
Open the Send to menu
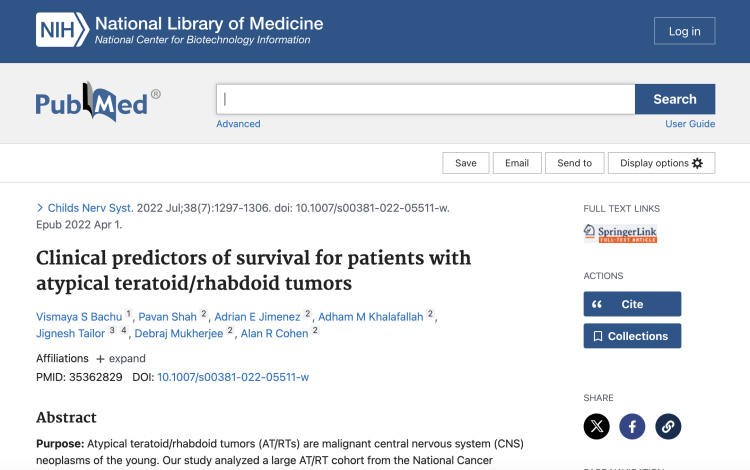(574, 163)
